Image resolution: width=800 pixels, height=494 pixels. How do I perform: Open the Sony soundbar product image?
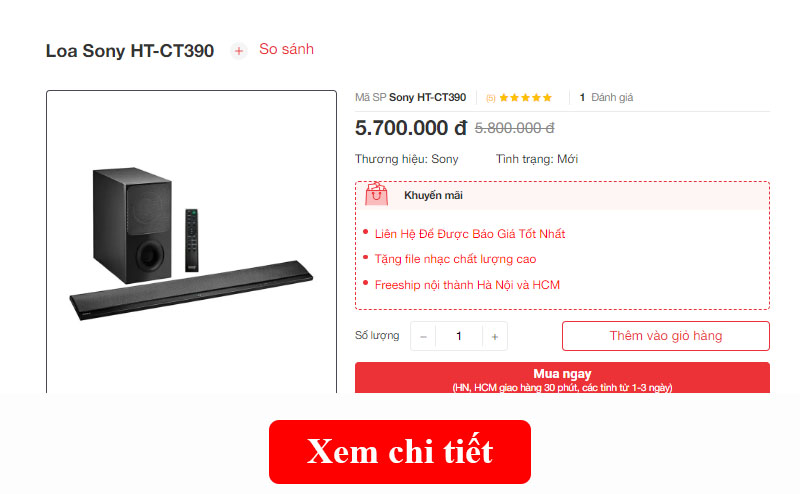click(x=191, y=242)
